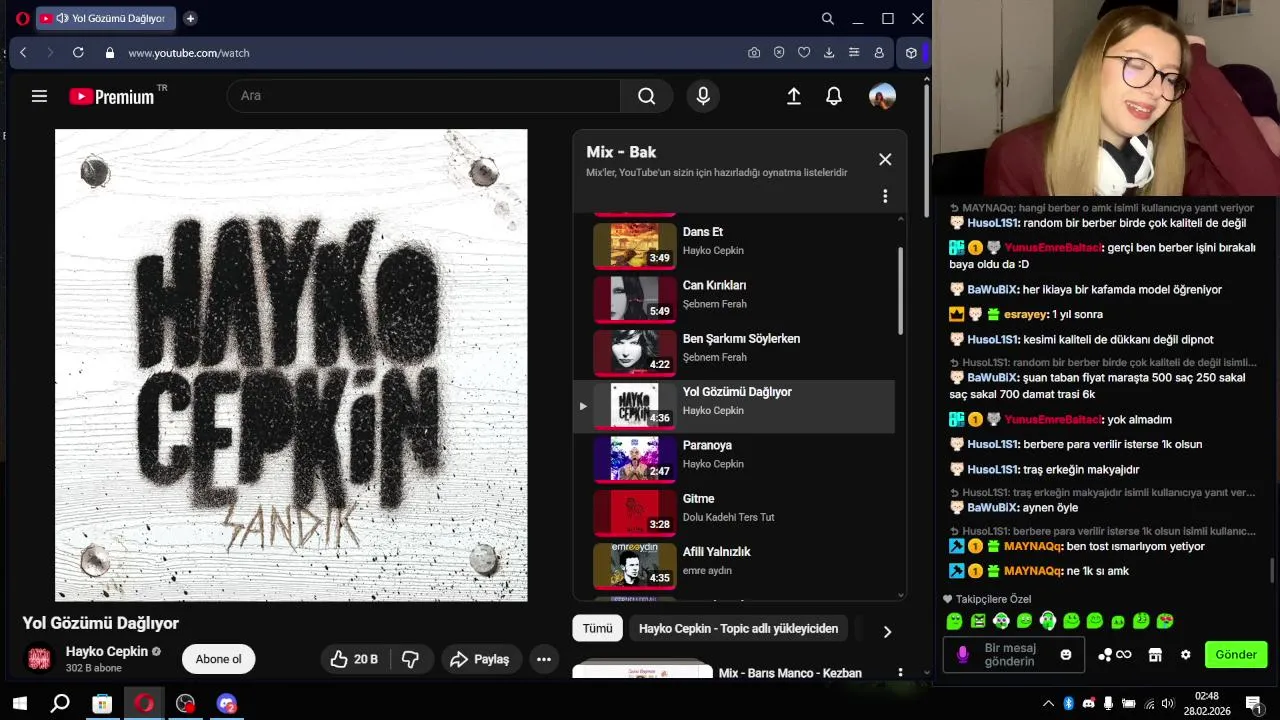Screen dimensions: 1280x720
Task: Click username MAYNAQq in latest chat message
Action: click(1033, 571)
